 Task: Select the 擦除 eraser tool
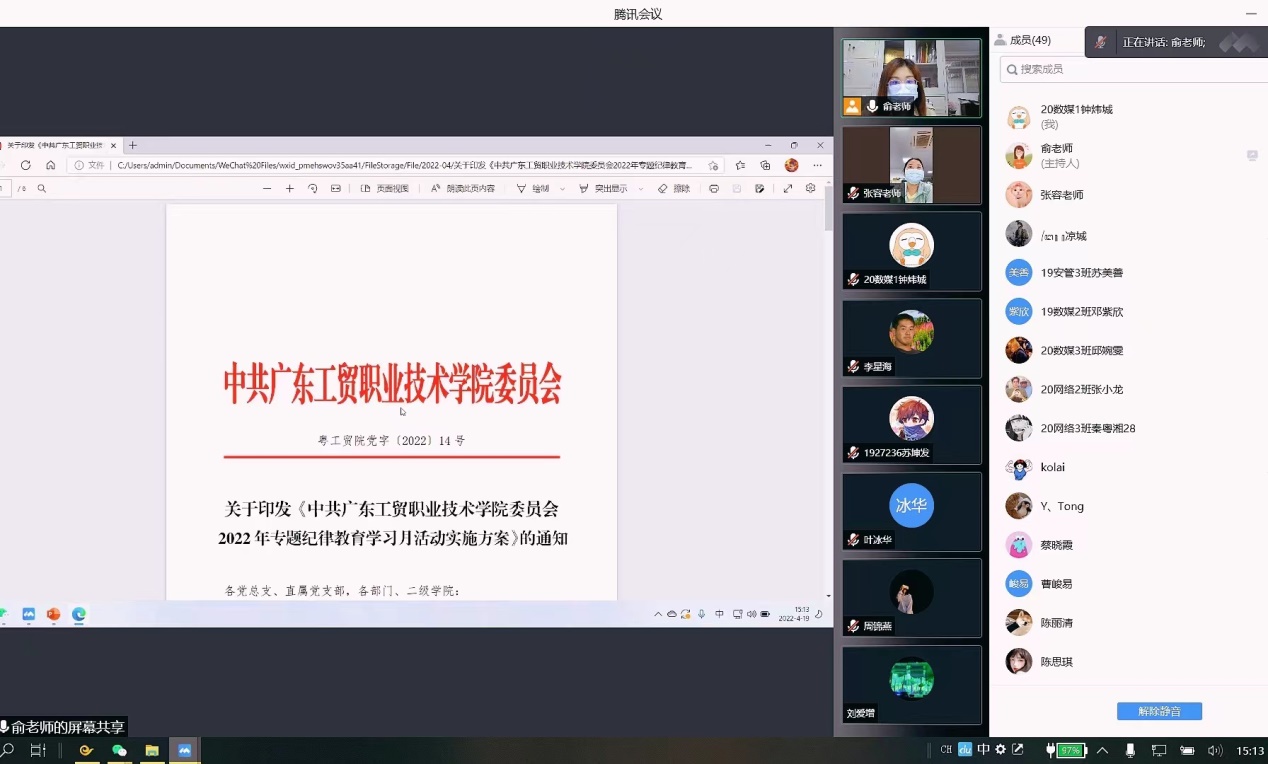coord(674,188)
